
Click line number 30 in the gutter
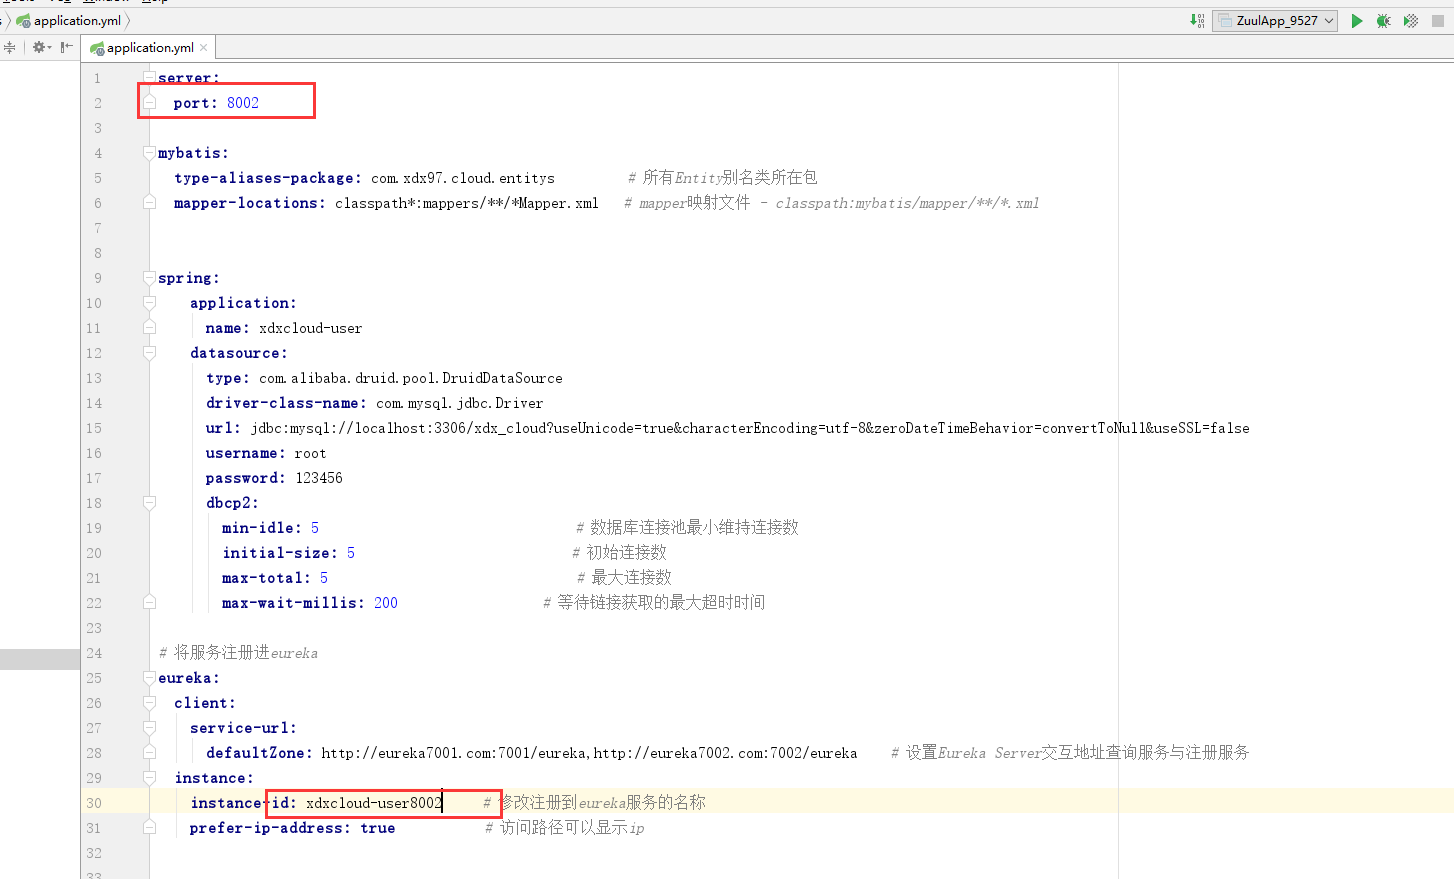[x=93, y=803]
